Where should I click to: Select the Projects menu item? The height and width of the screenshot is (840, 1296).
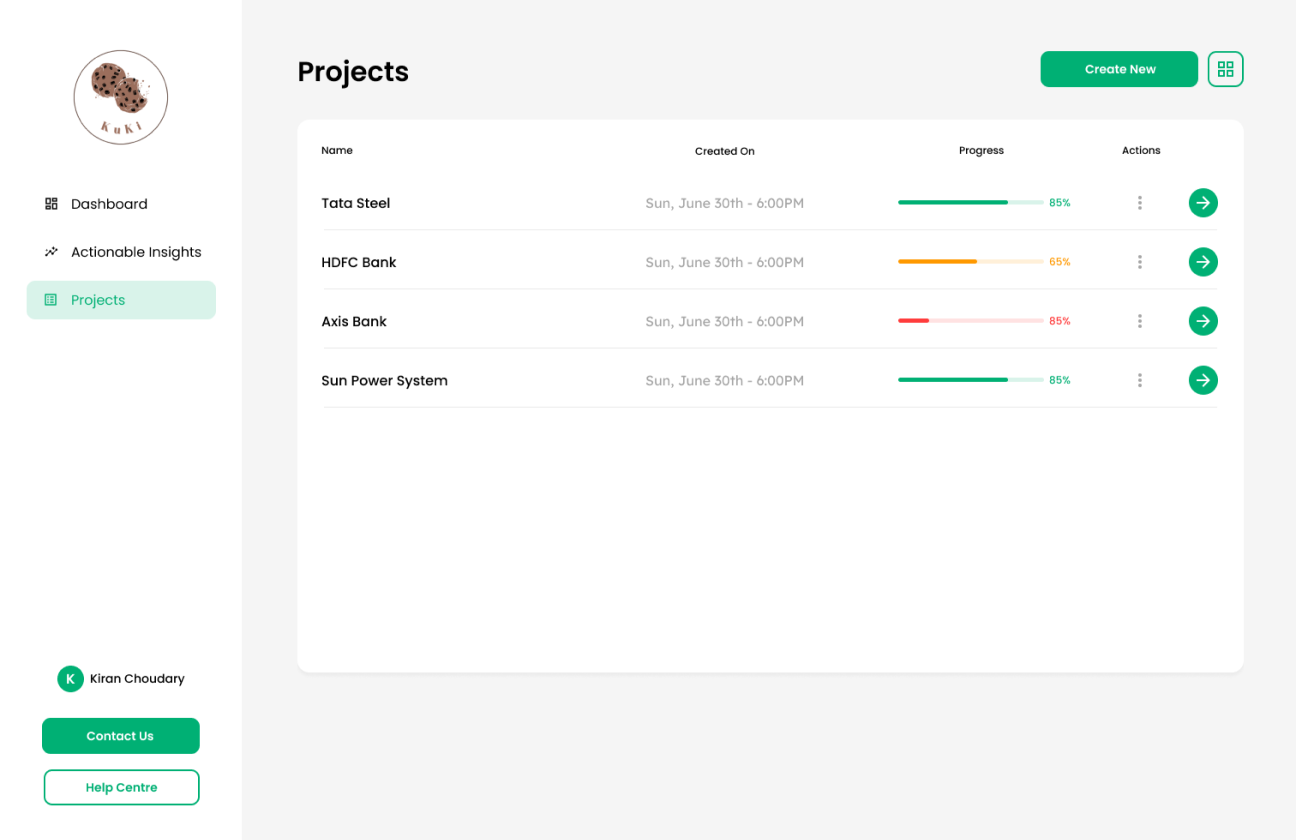[x=121, y=300]
